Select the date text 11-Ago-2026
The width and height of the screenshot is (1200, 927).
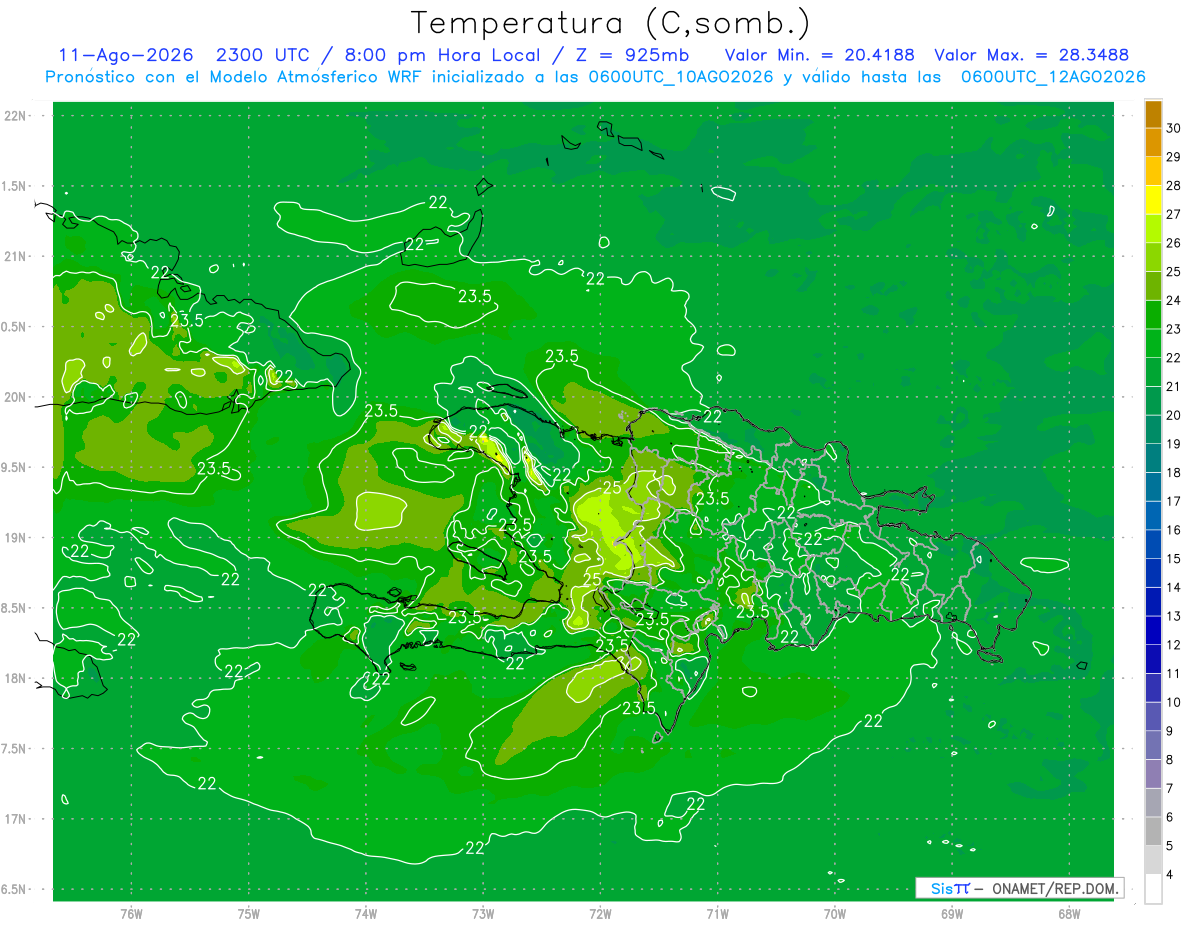(126, 55)
